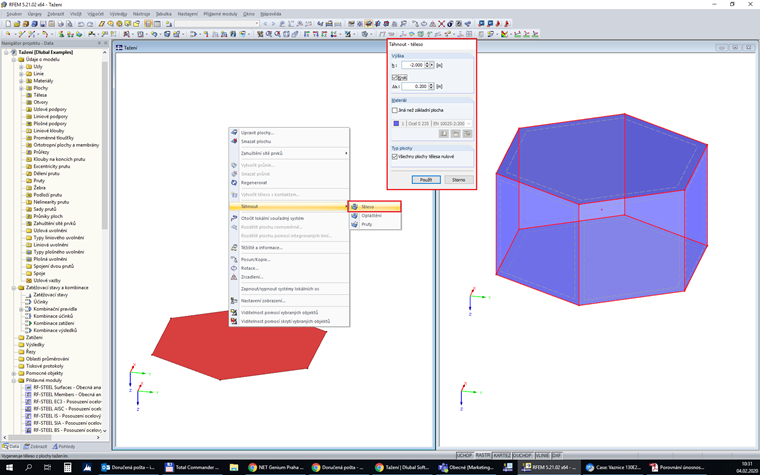Click the Δh step input field

point(414,86)
